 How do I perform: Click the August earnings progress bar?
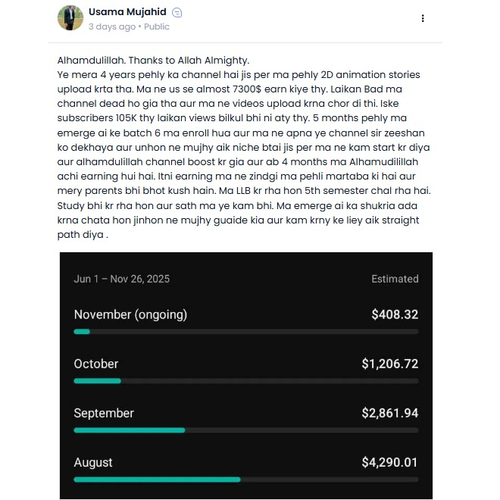pyautogui.click(x=246, y=480)
